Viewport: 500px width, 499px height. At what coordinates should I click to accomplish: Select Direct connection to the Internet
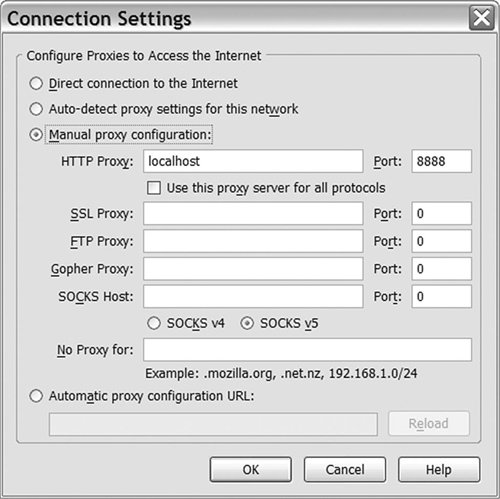(x=36, y=83)
